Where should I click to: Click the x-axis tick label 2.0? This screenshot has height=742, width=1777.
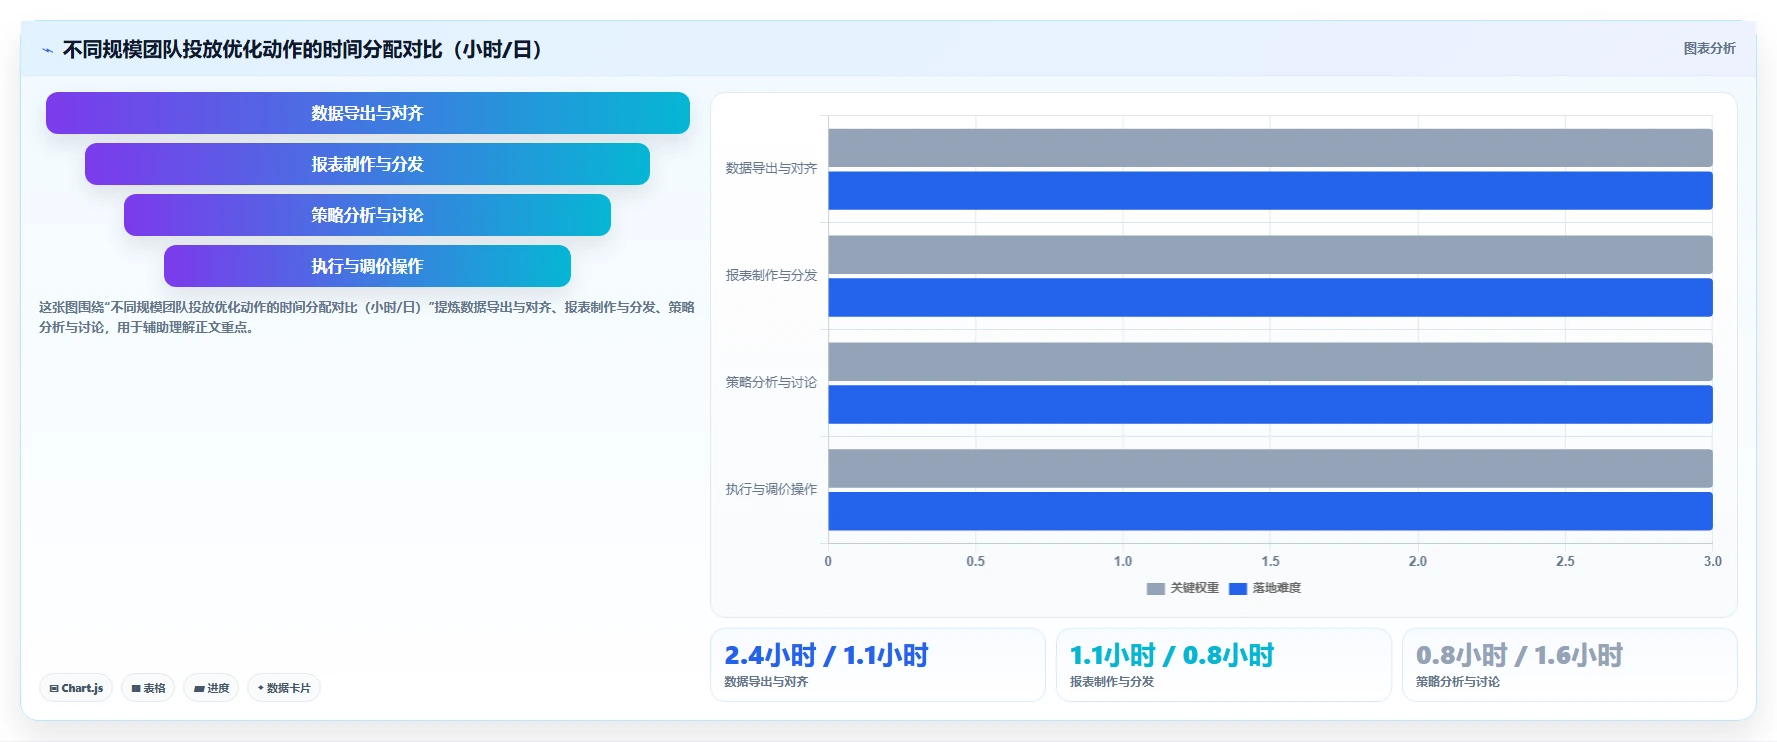click(x=1418, y=562)
